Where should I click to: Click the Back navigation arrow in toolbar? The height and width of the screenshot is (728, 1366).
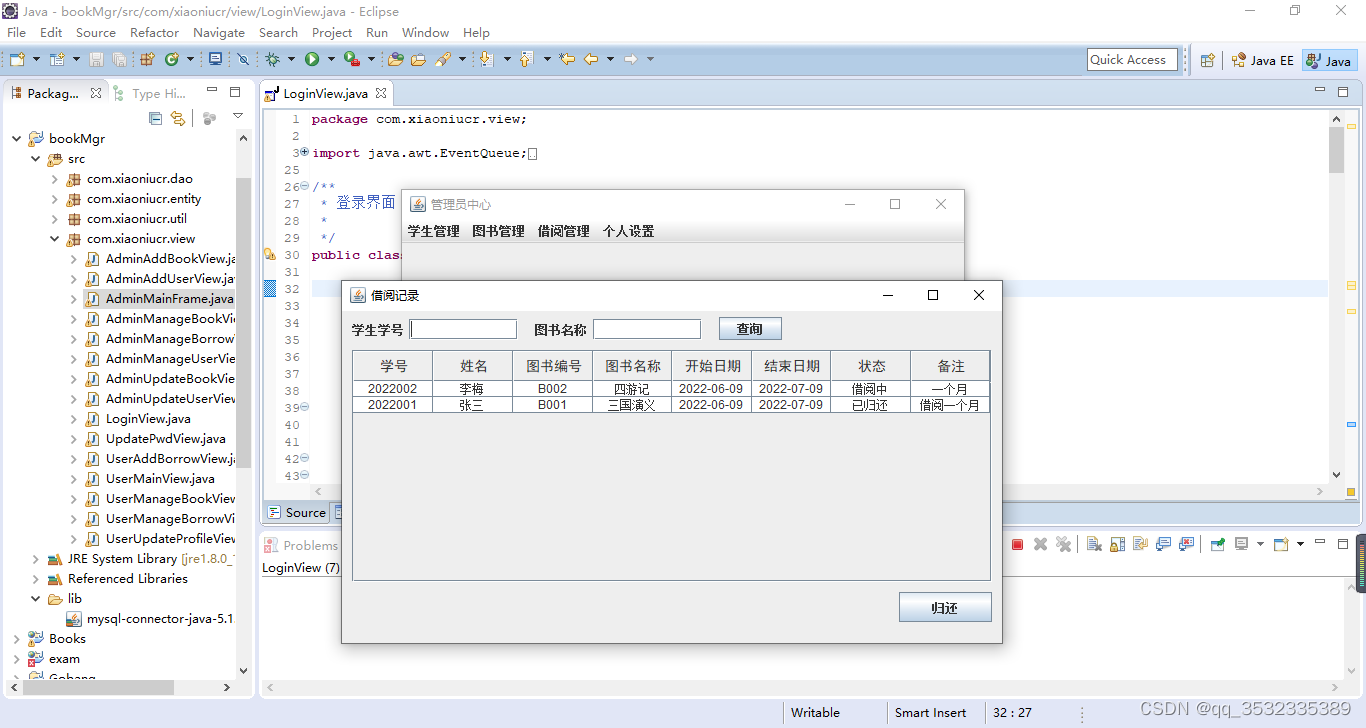591,60
